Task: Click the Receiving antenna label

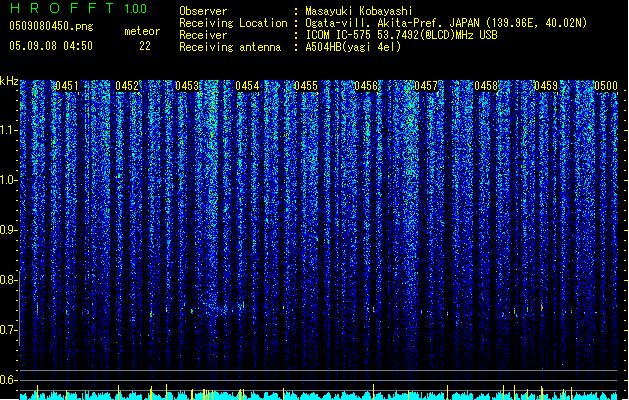Action: tap(230, 47)
